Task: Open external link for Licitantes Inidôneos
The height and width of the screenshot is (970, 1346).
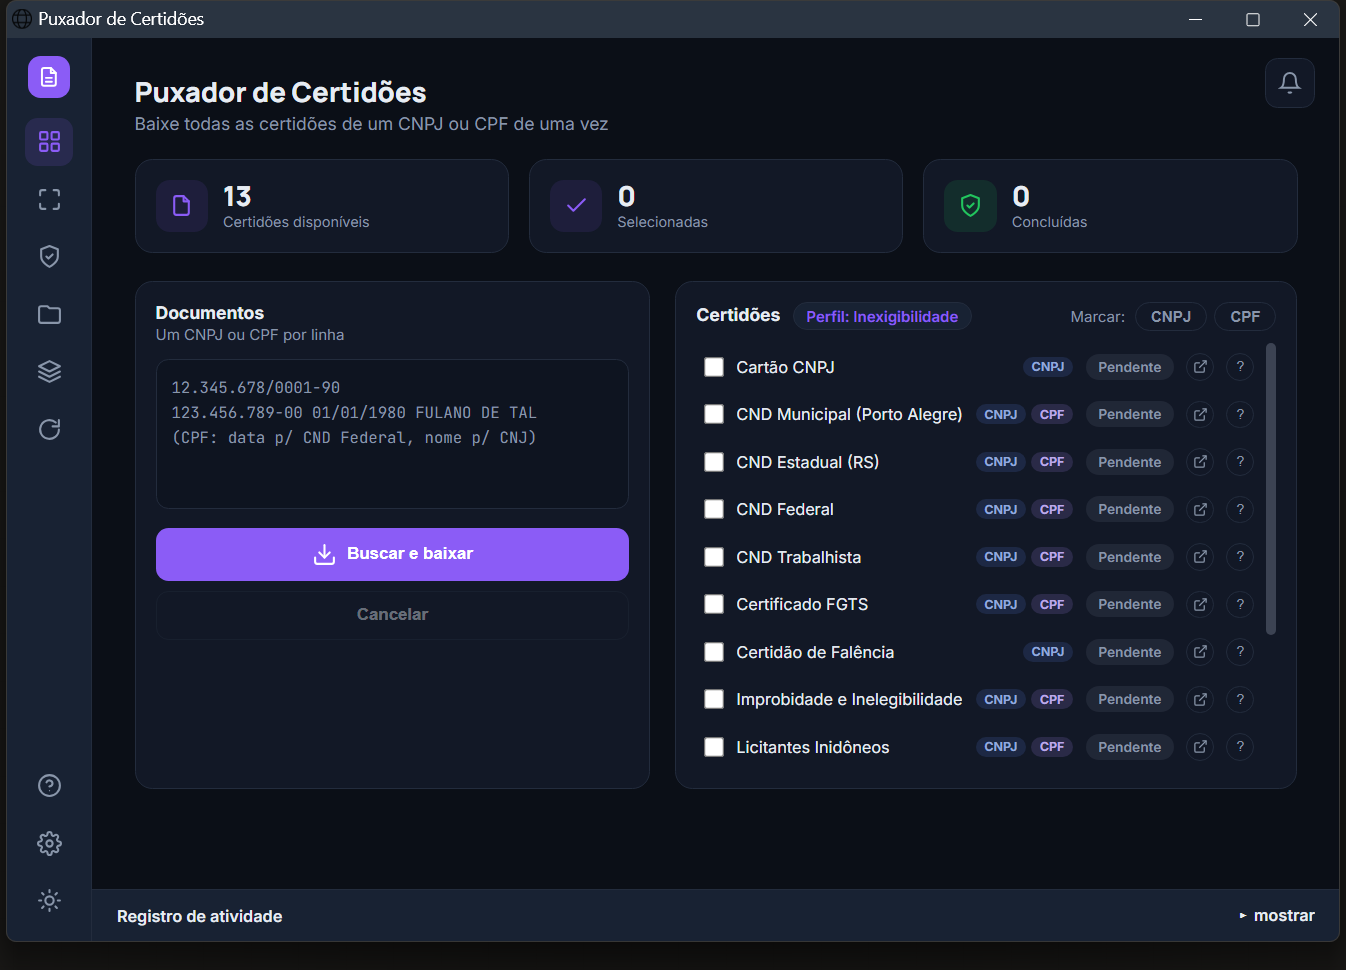Action: (1200, 747)
